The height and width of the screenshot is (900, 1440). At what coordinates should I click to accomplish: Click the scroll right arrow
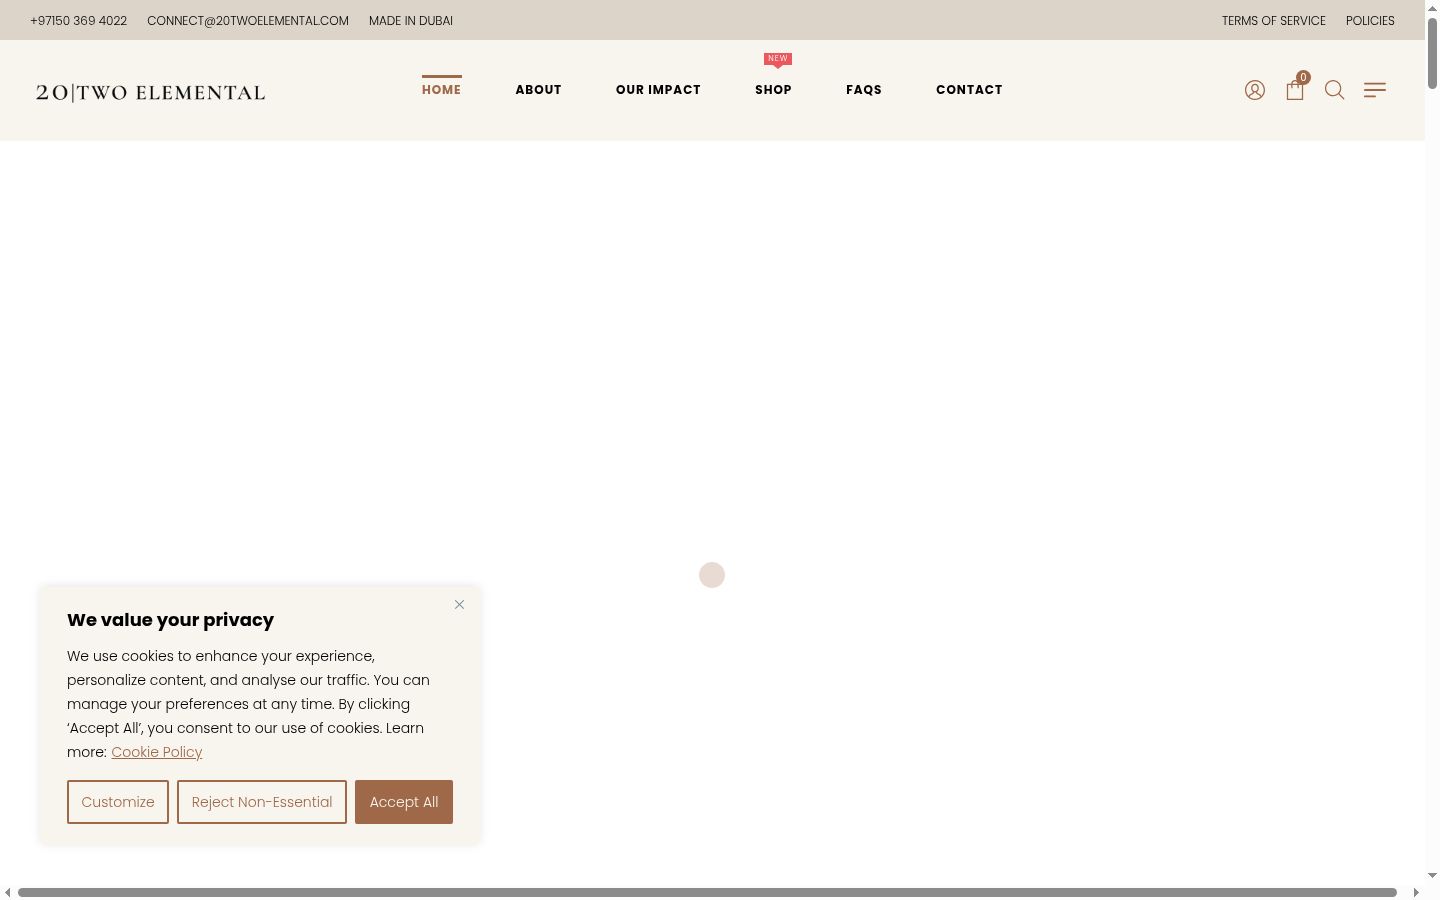(x=1416, y=892)
